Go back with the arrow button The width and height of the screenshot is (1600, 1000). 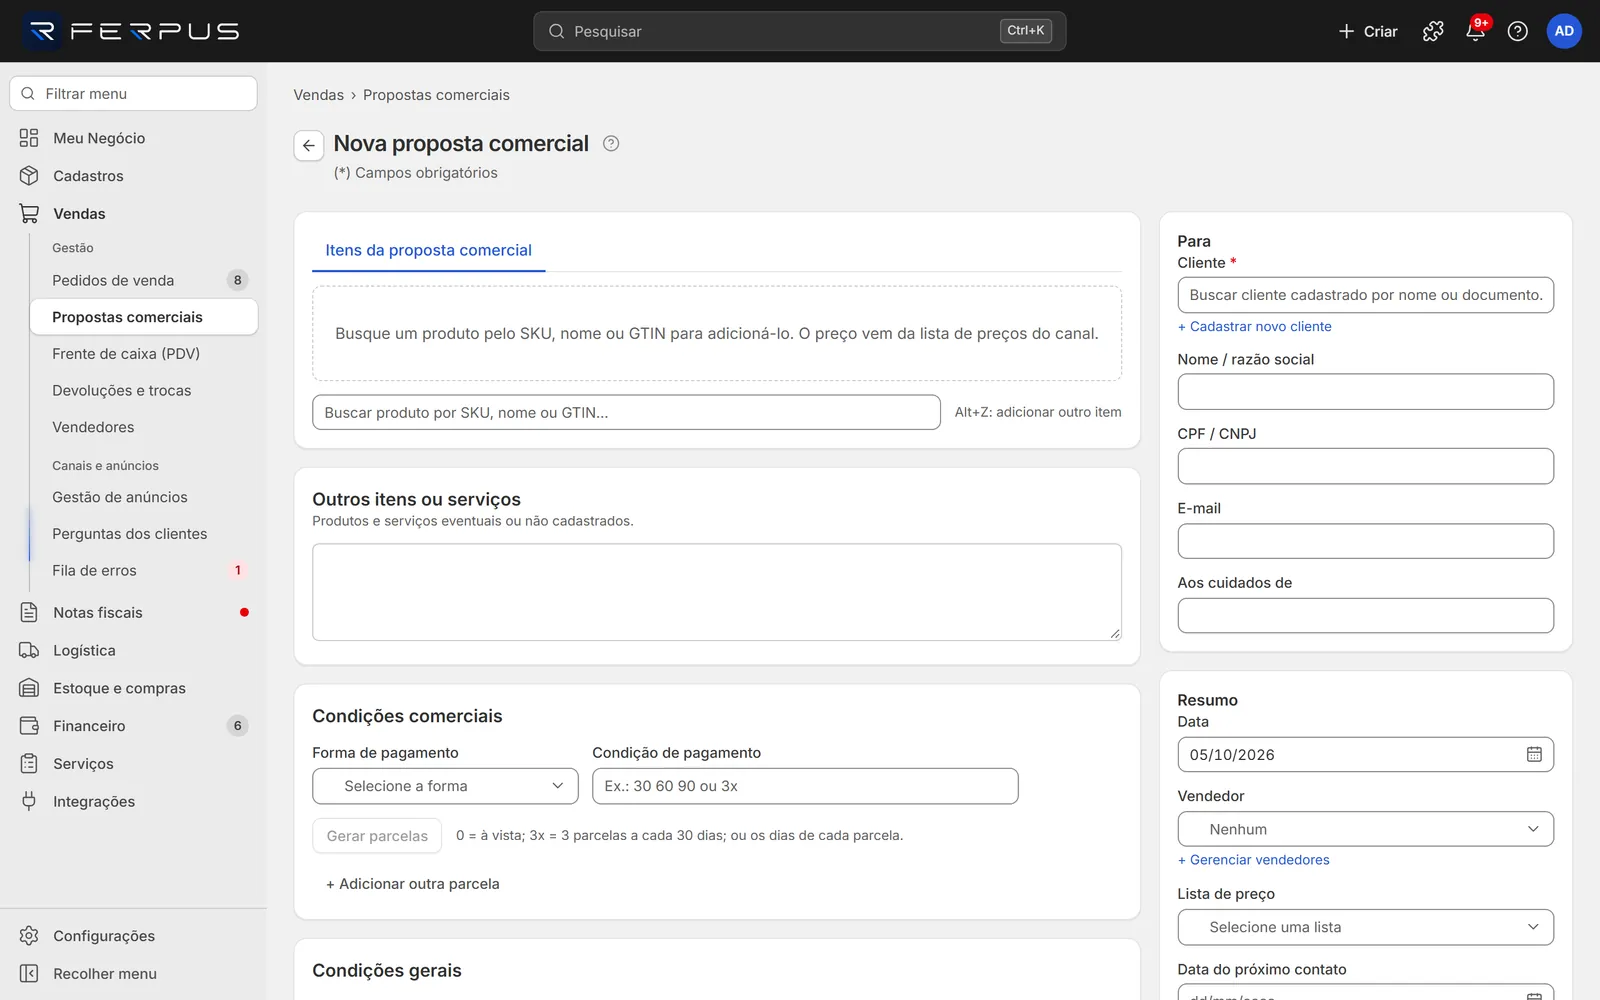tap(308, 145)
